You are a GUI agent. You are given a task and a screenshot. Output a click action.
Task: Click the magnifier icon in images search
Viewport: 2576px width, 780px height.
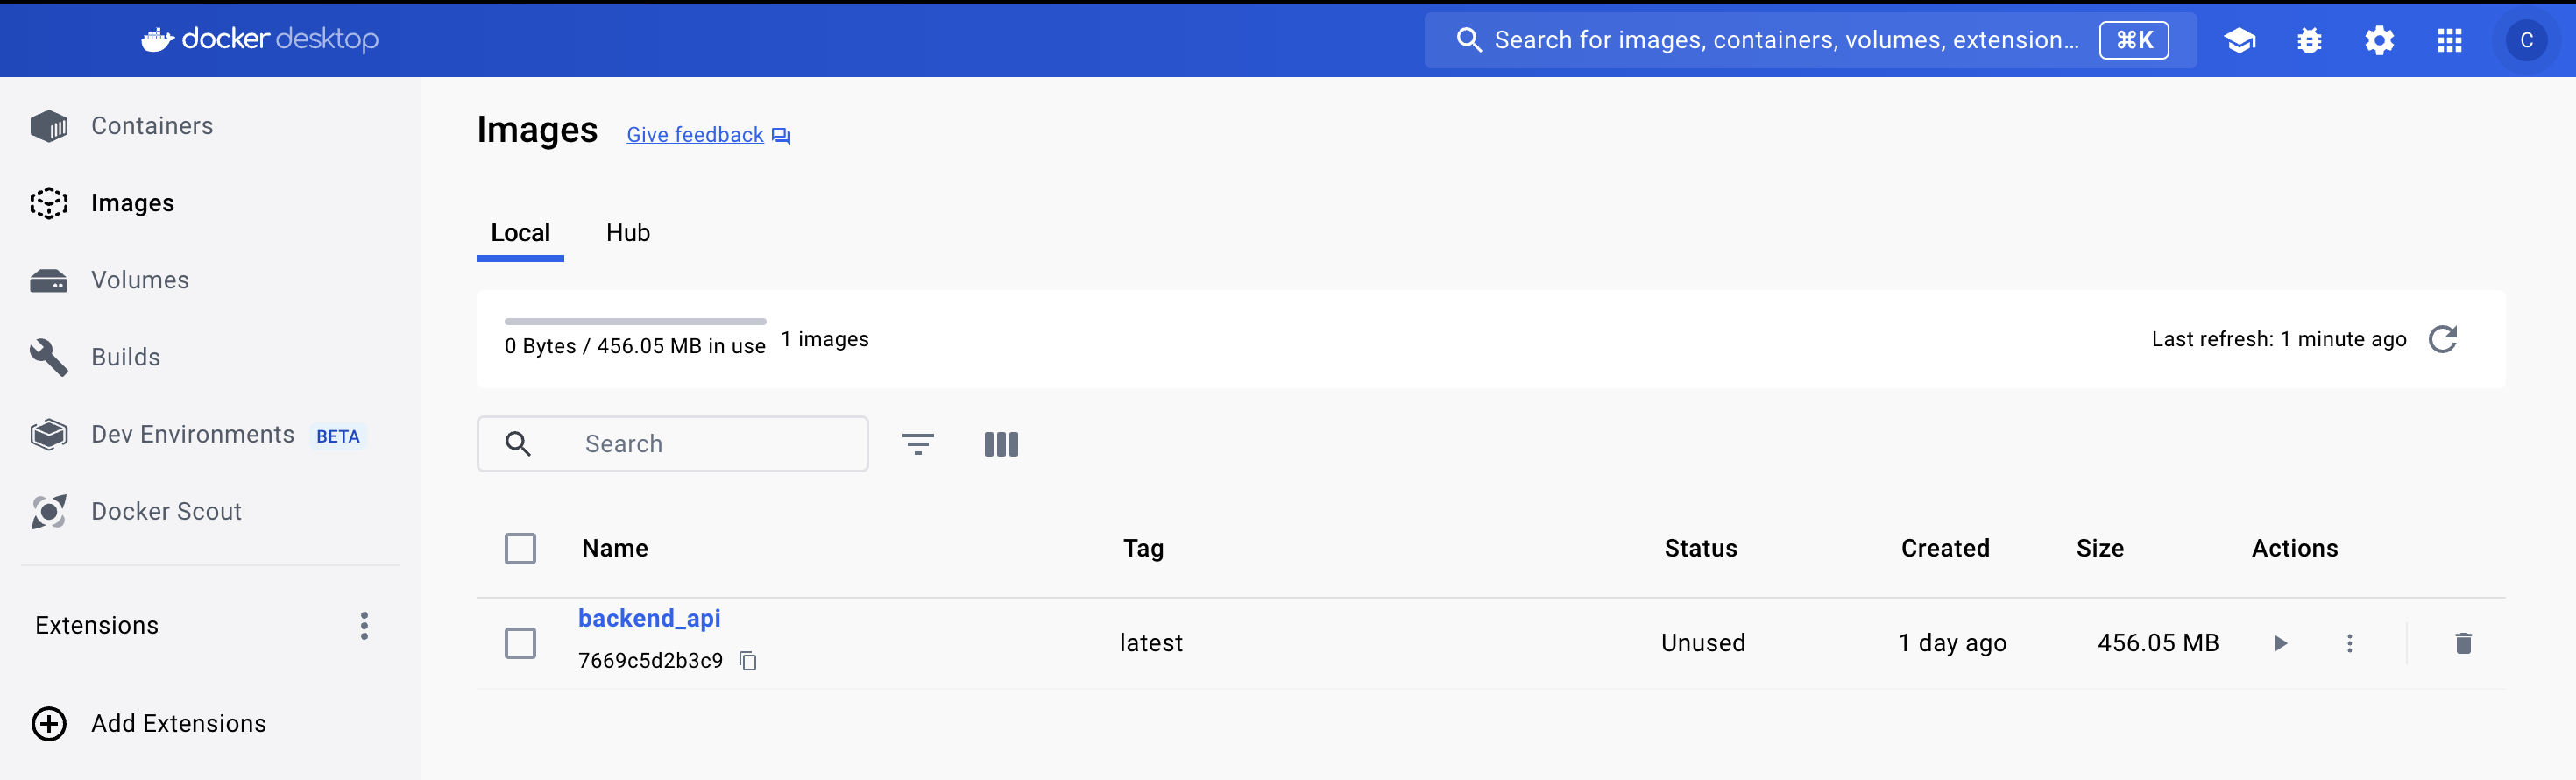[518, 444]
